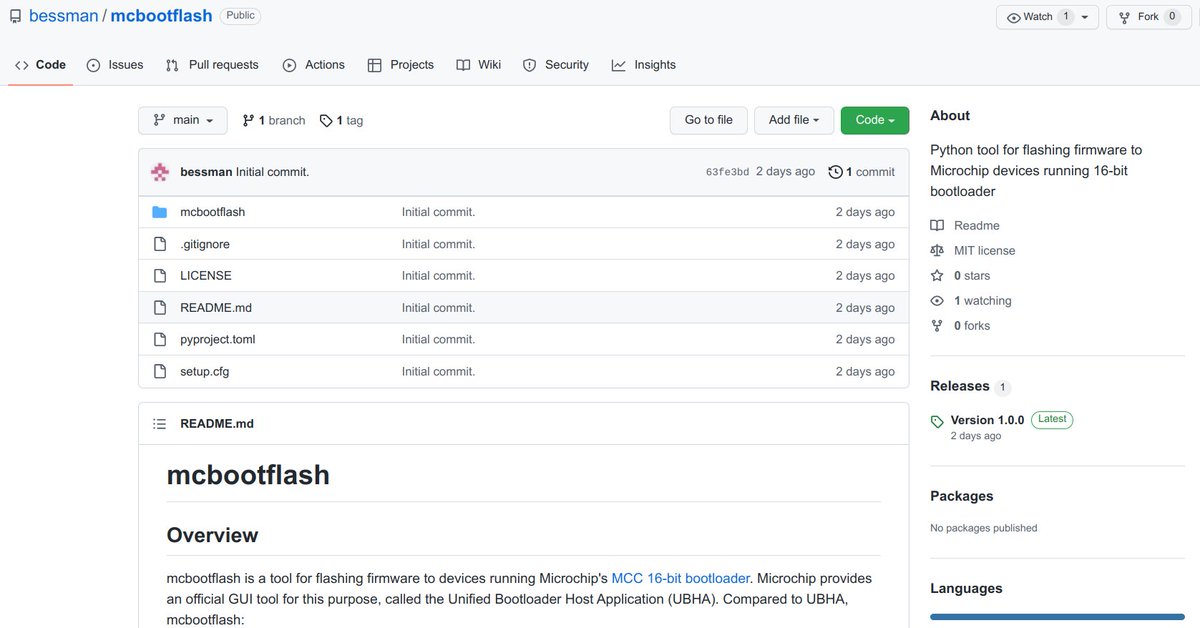Select the Code tab
The width and height of the screenshot is (1200, 628).
pos(40,65)
